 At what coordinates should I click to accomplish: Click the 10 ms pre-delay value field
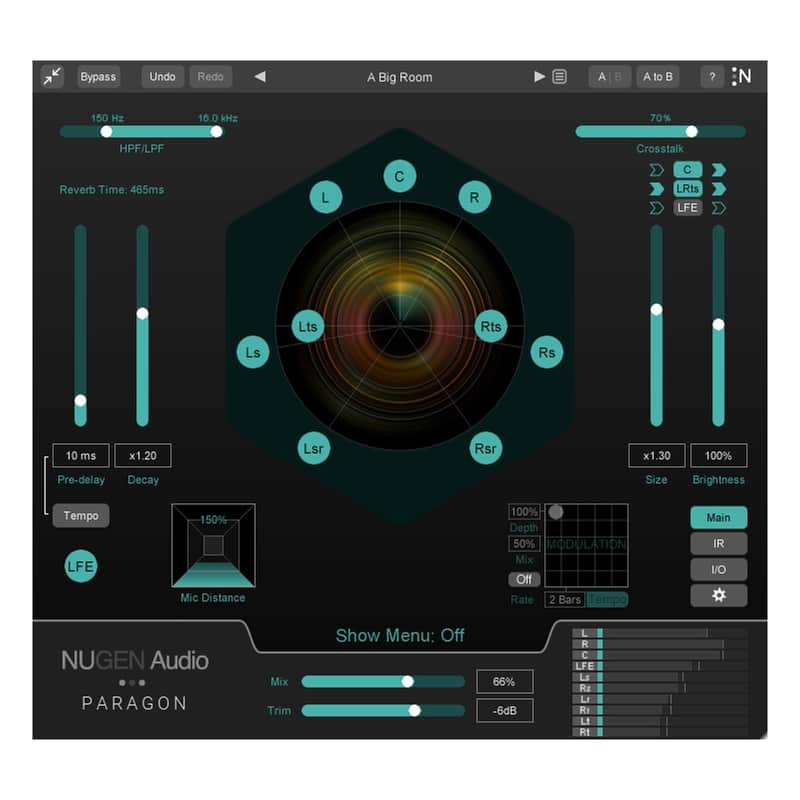click(x=81, y=456)
